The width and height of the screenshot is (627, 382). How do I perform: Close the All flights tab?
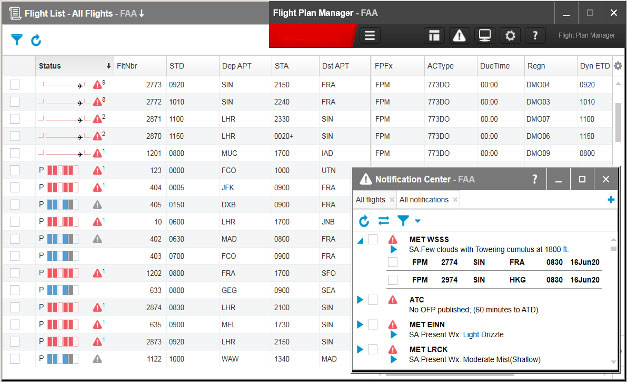tap(391, 200)
